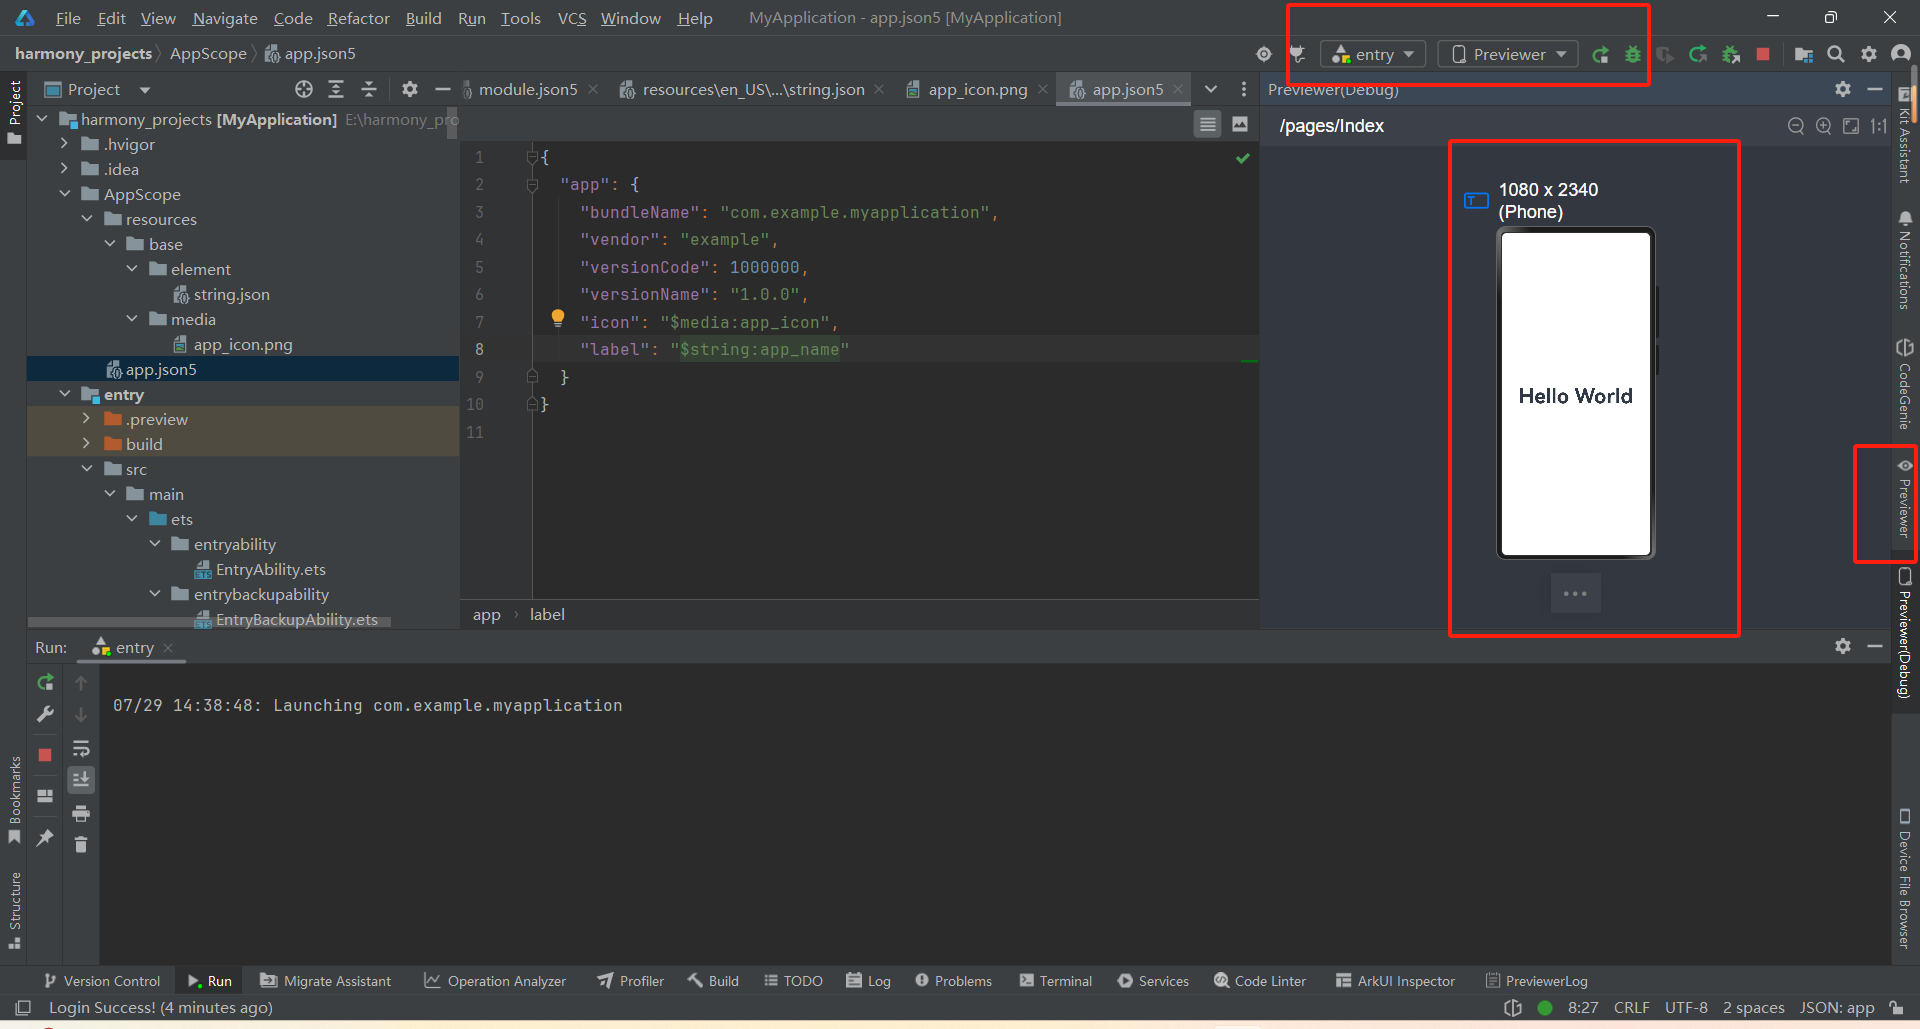The width and height of the screenshot is (1920, 1029).
Task: Toggle the Notifications side tool window
Action: pos(1905,260)
